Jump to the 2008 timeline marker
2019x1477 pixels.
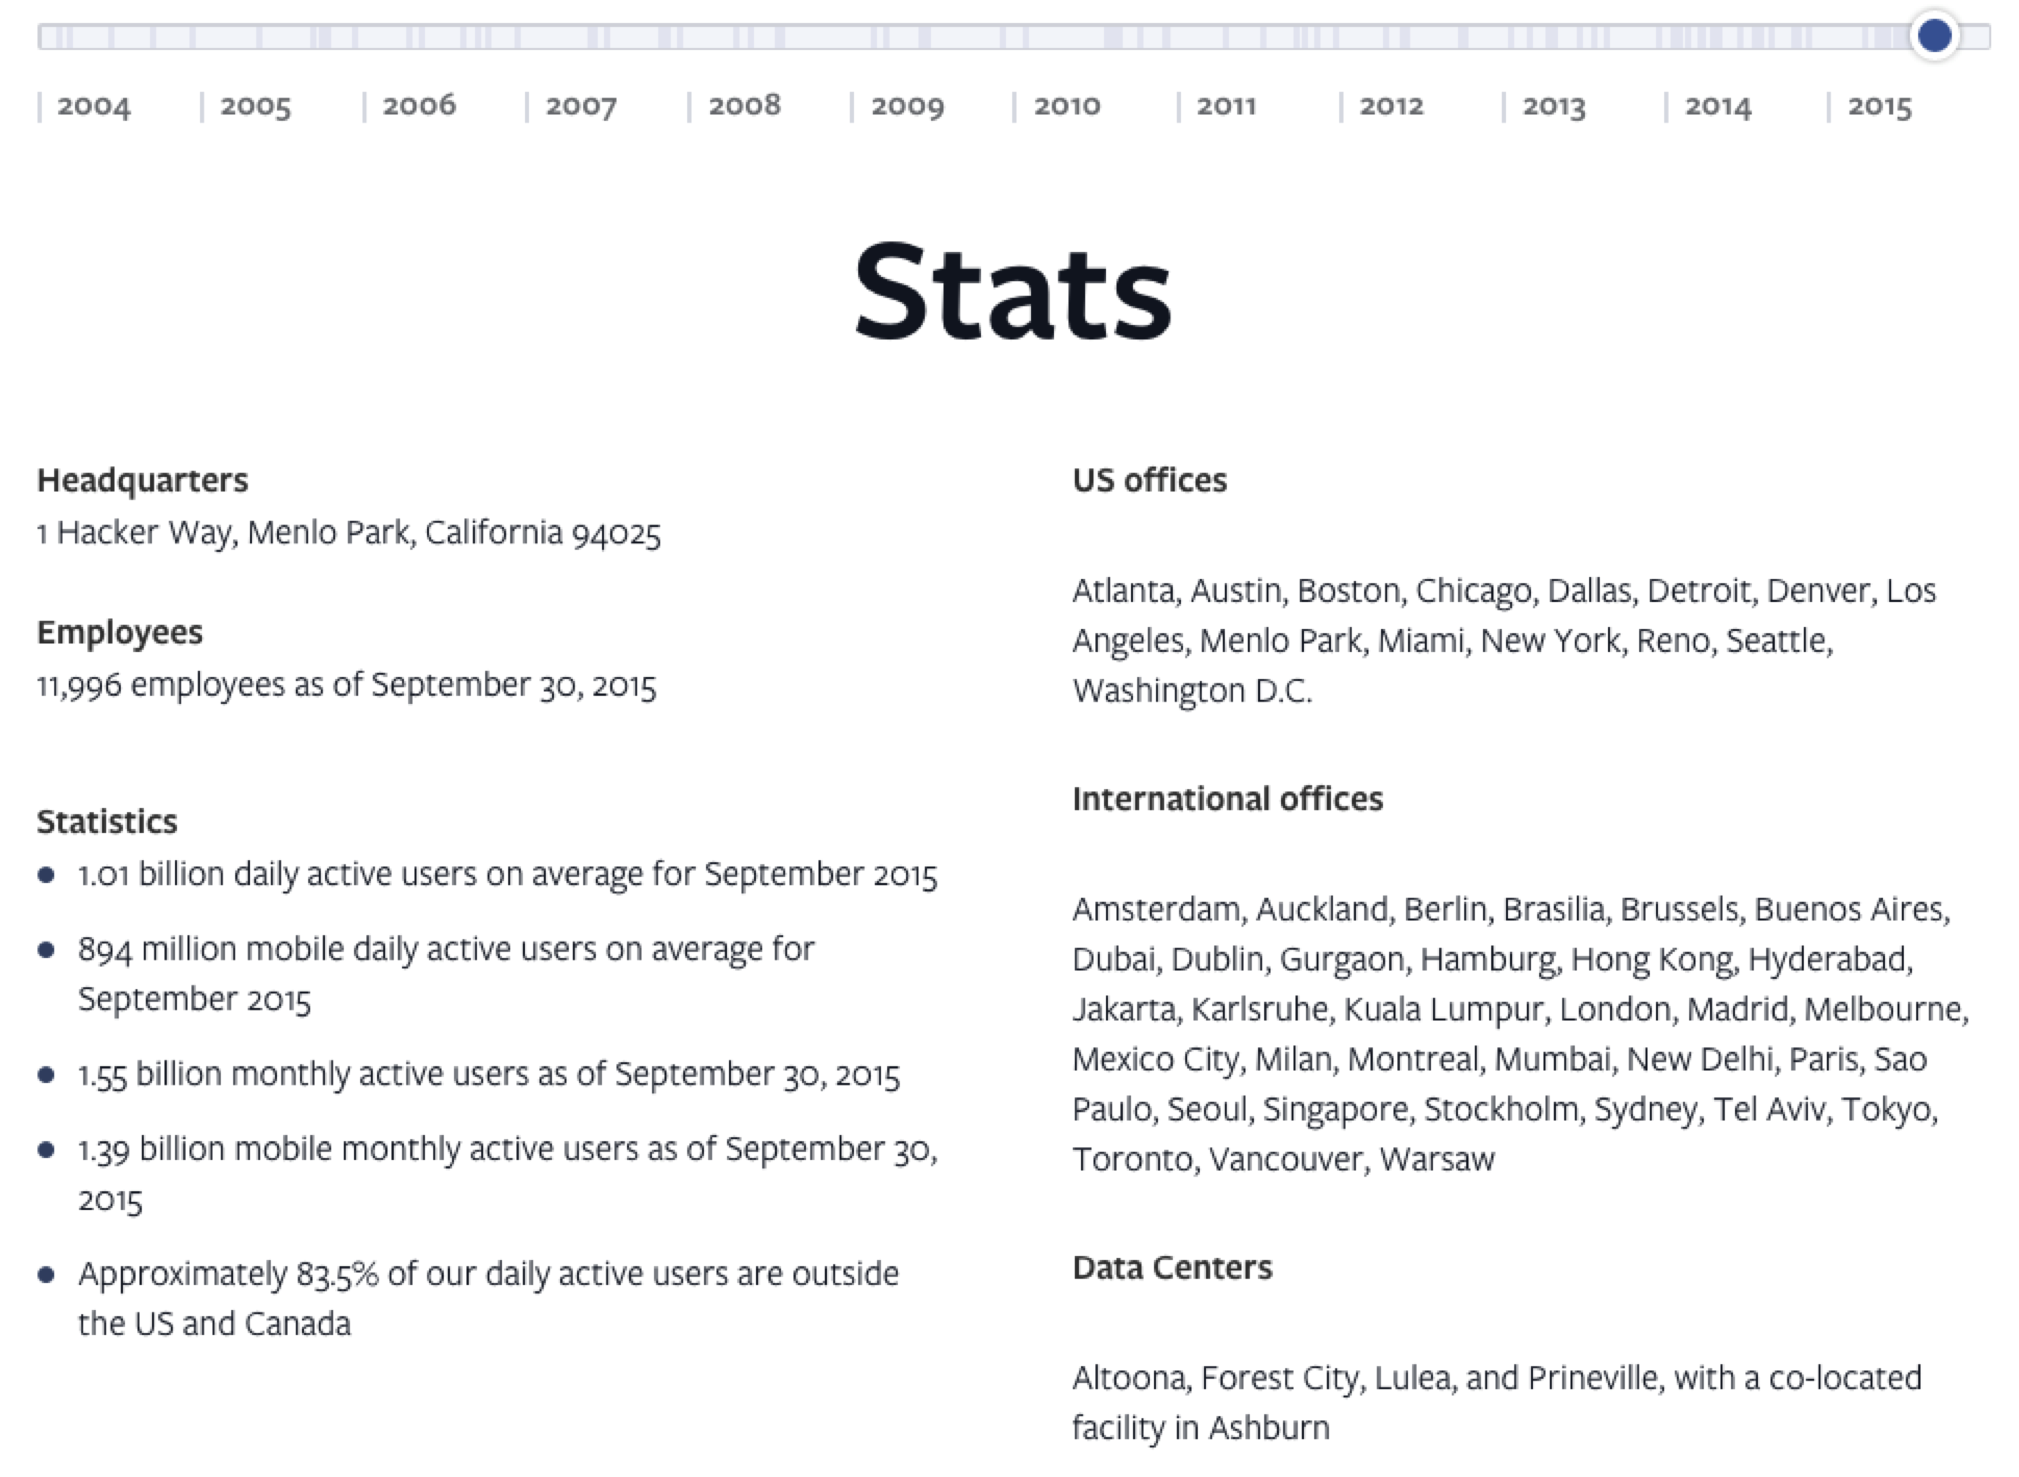pyautogui.click(x=745, y=105)
